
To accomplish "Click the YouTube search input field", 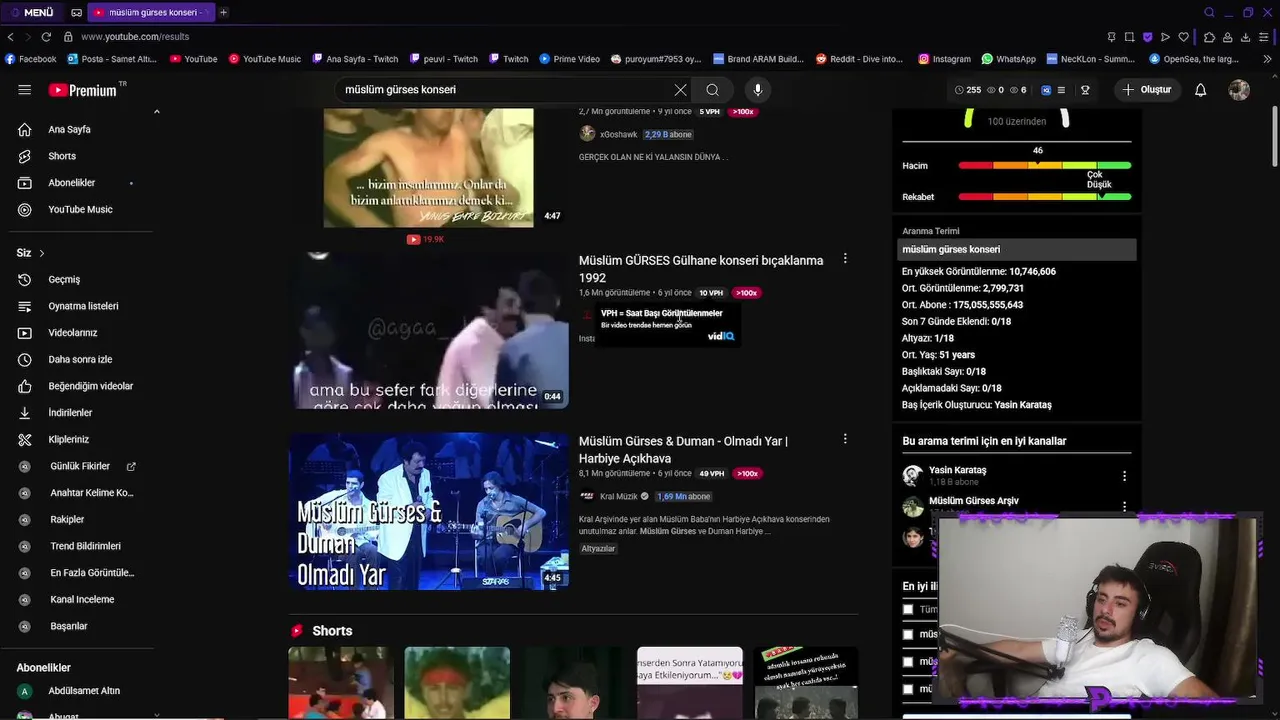I will [x=505, y=90].
